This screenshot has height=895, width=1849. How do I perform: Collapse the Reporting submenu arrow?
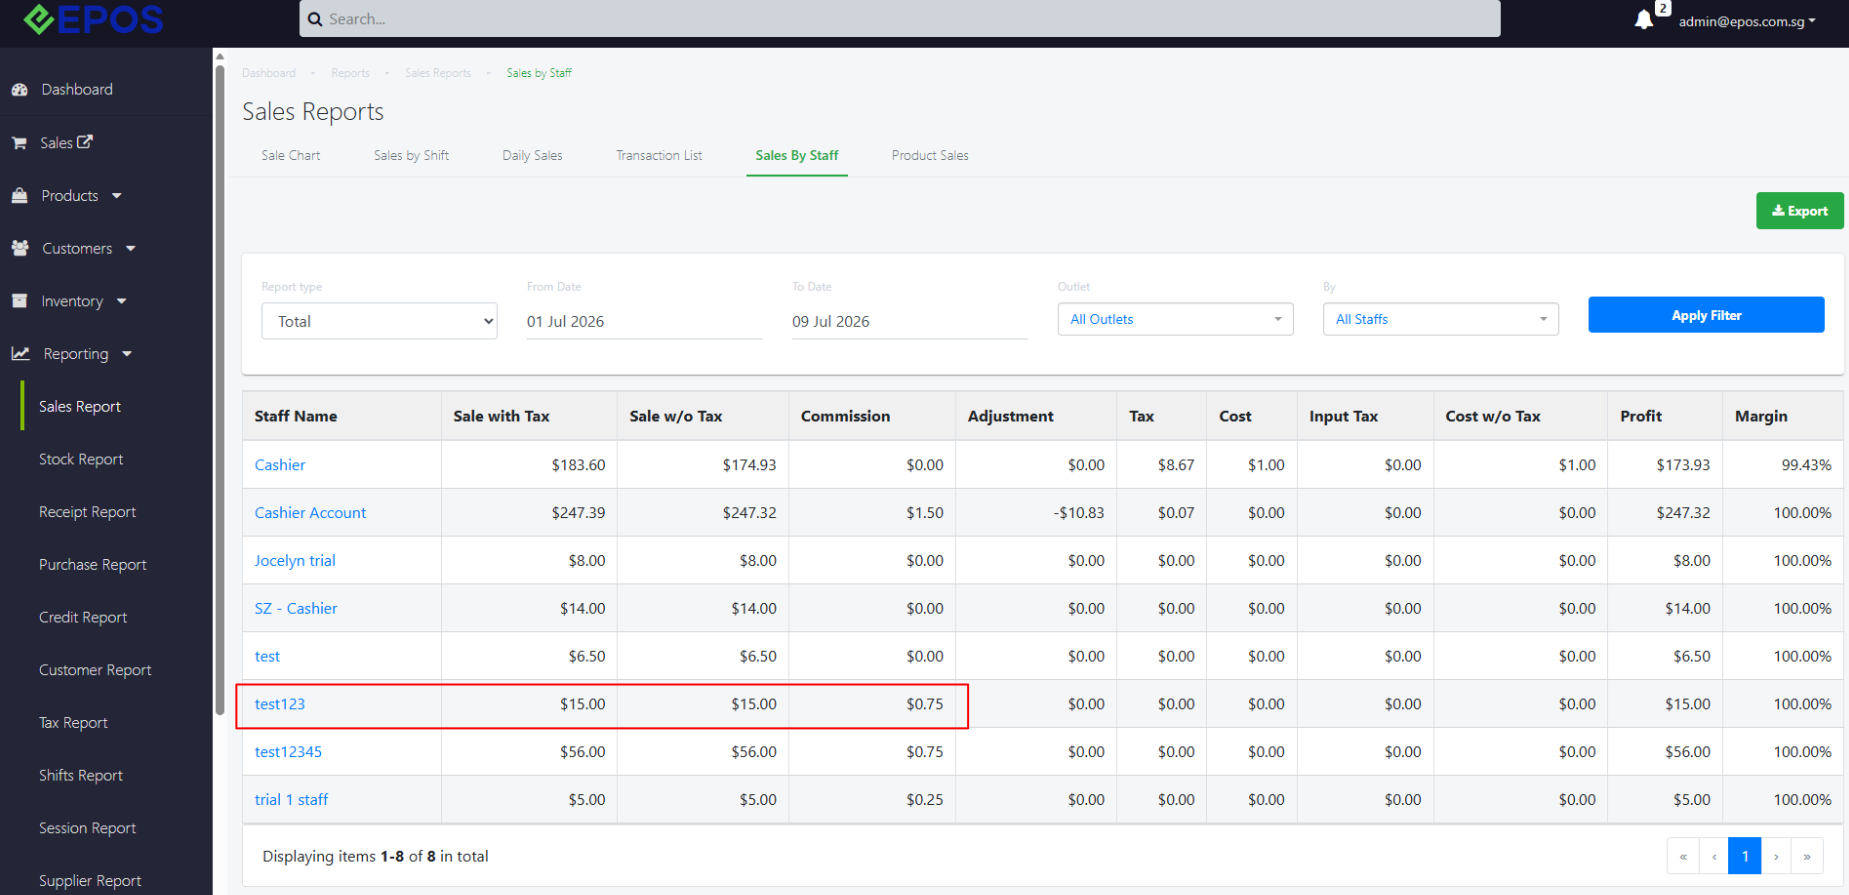pos(127,354)
